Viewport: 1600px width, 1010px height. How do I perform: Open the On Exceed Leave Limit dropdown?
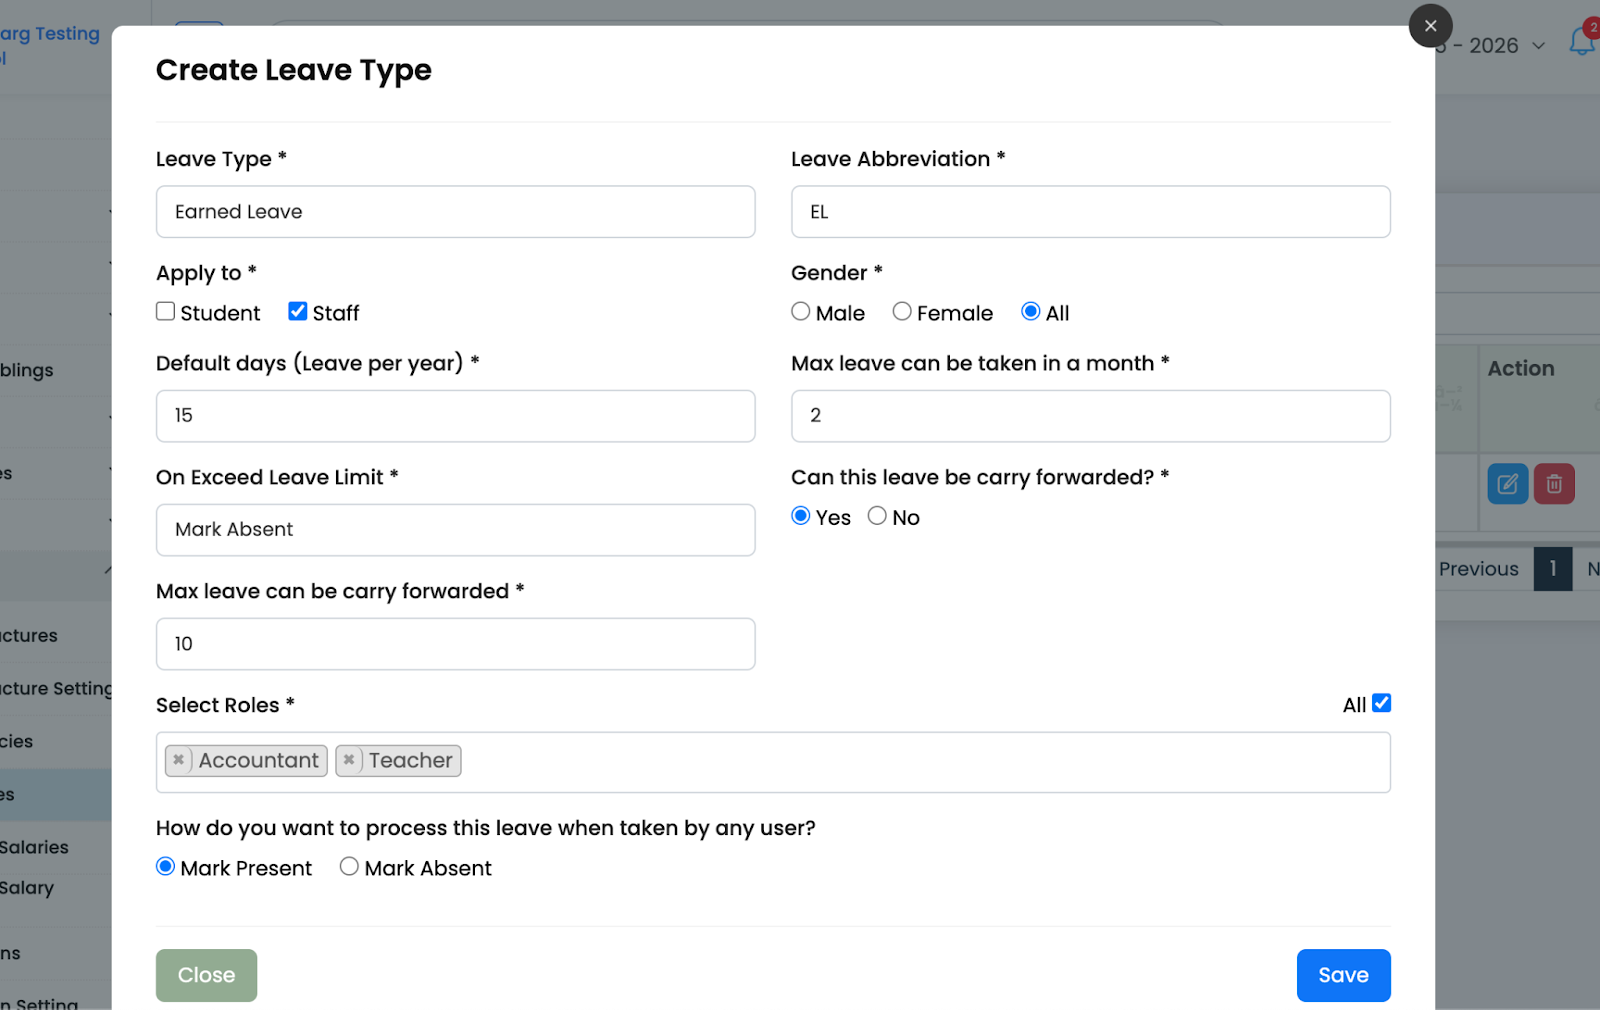tap(455, 530)
